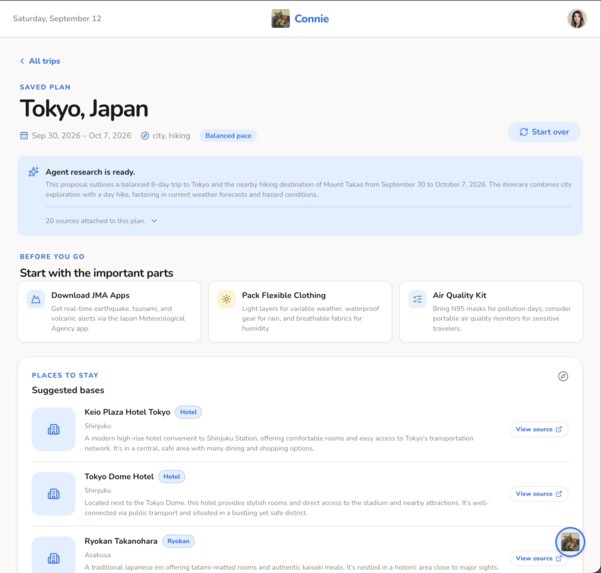View source for Tokyo Dome Hotel
Screen dimensions: 601x573
click(x=539, y=494)
